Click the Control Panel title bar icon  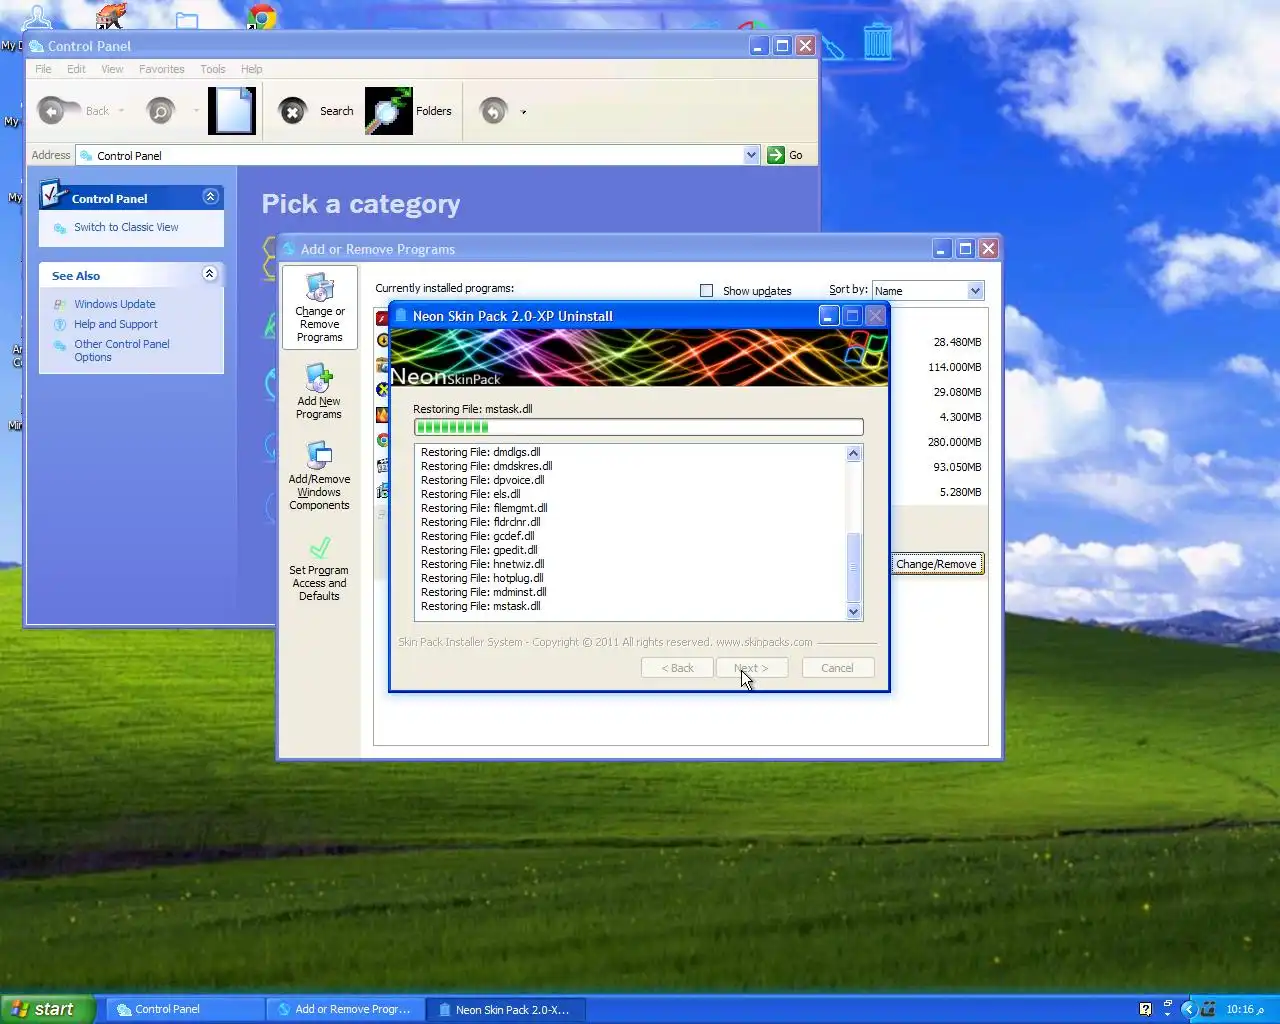[36, 46]
